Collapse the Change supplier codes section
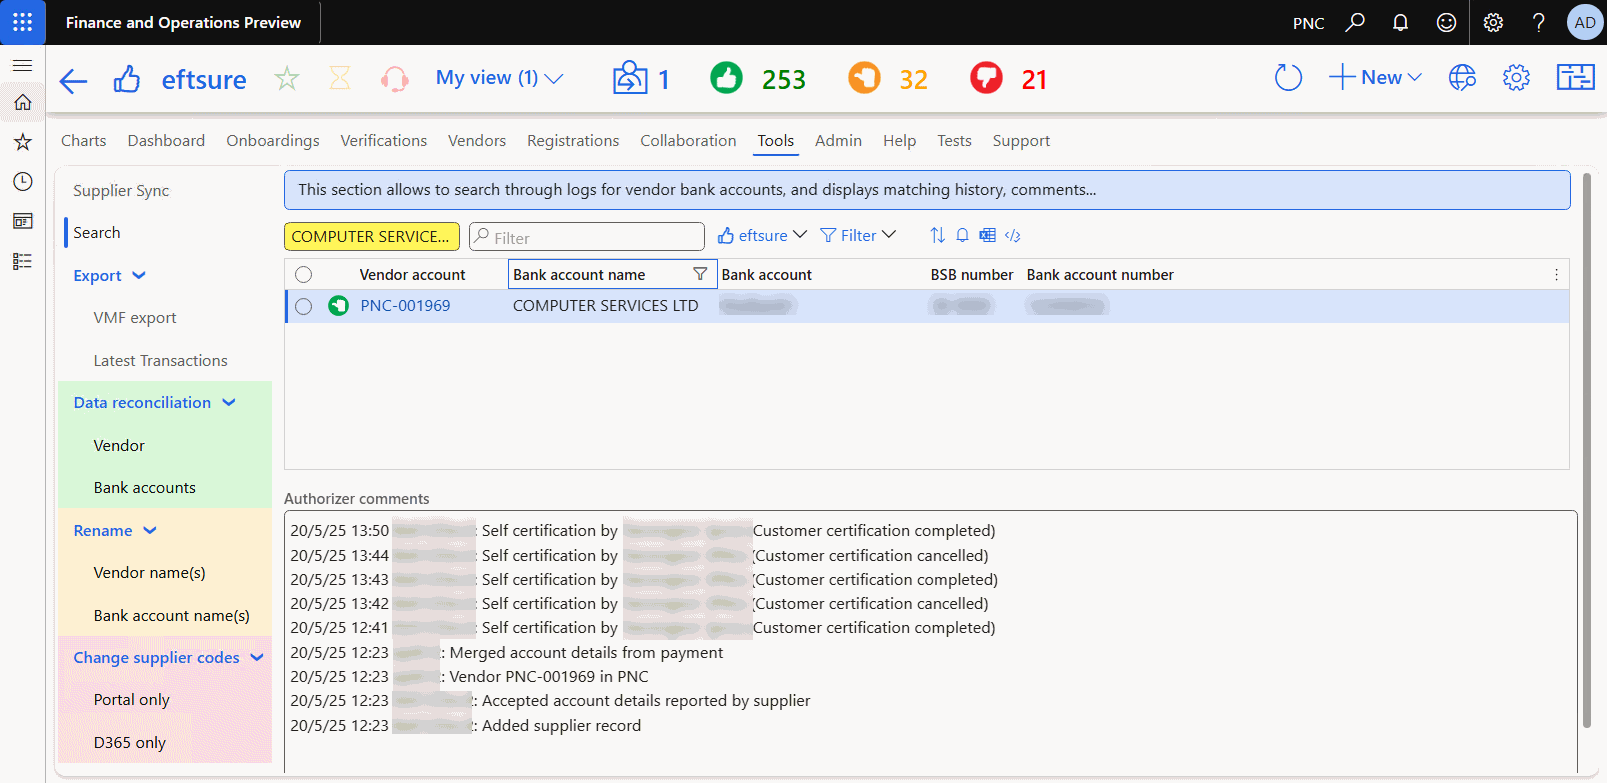 pyautogui.click(x=257, y=657)
